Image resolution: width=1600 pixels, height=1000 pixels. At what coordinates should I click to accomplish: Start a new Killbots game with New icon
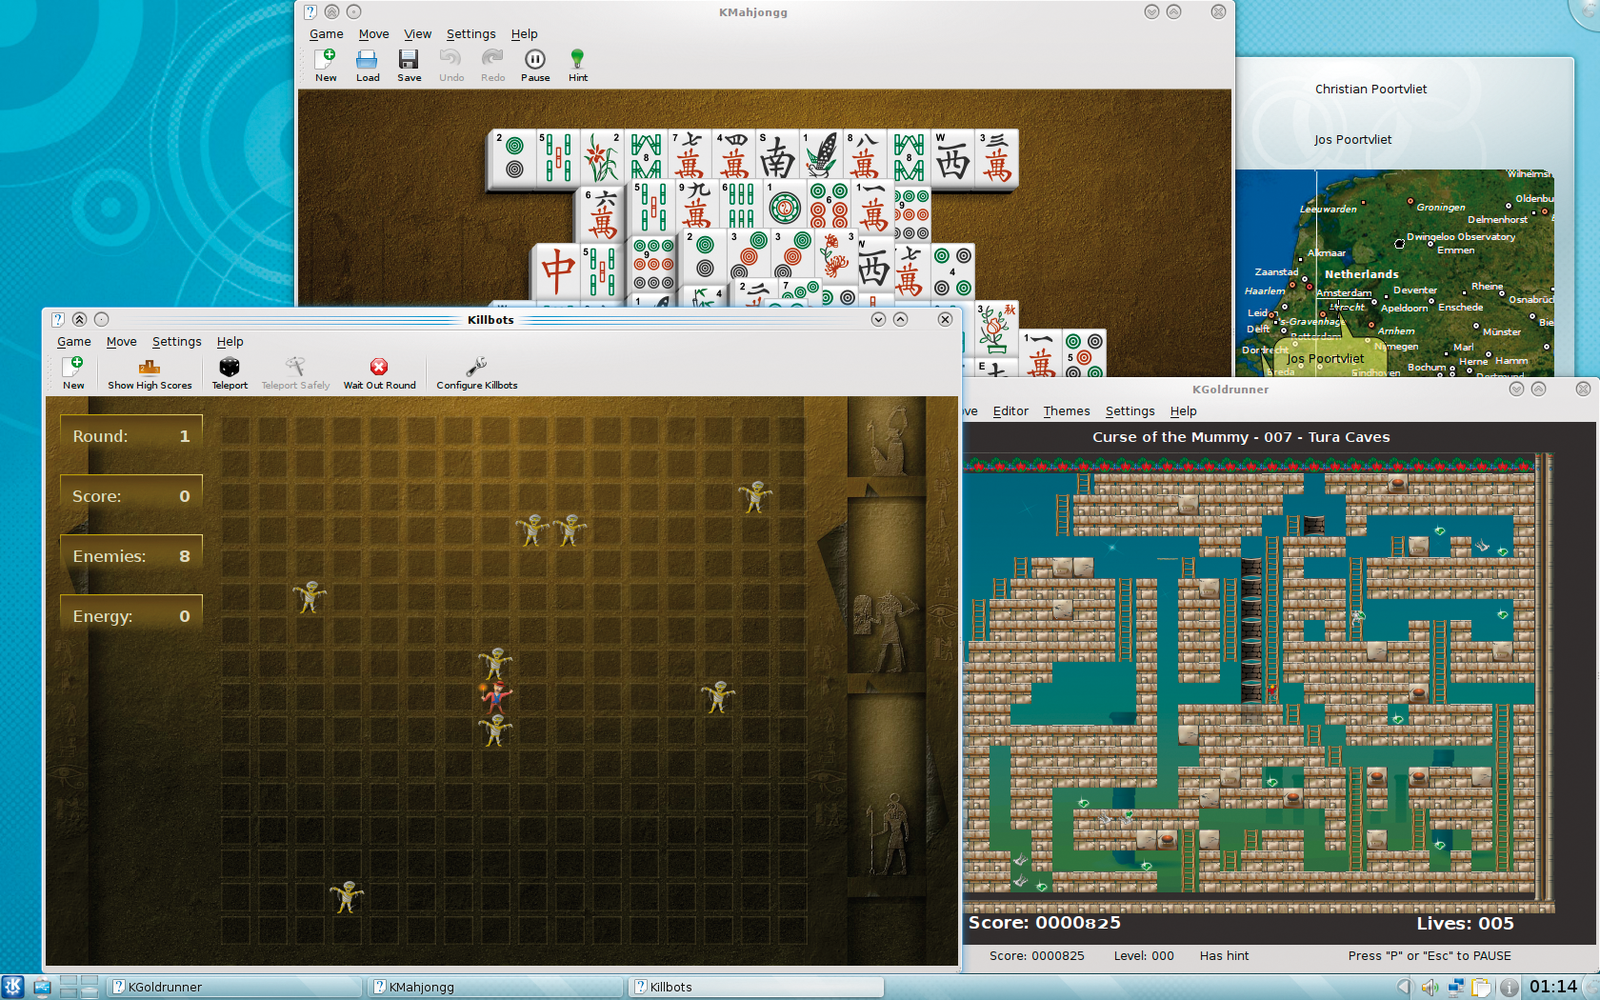tap(73, 373)
